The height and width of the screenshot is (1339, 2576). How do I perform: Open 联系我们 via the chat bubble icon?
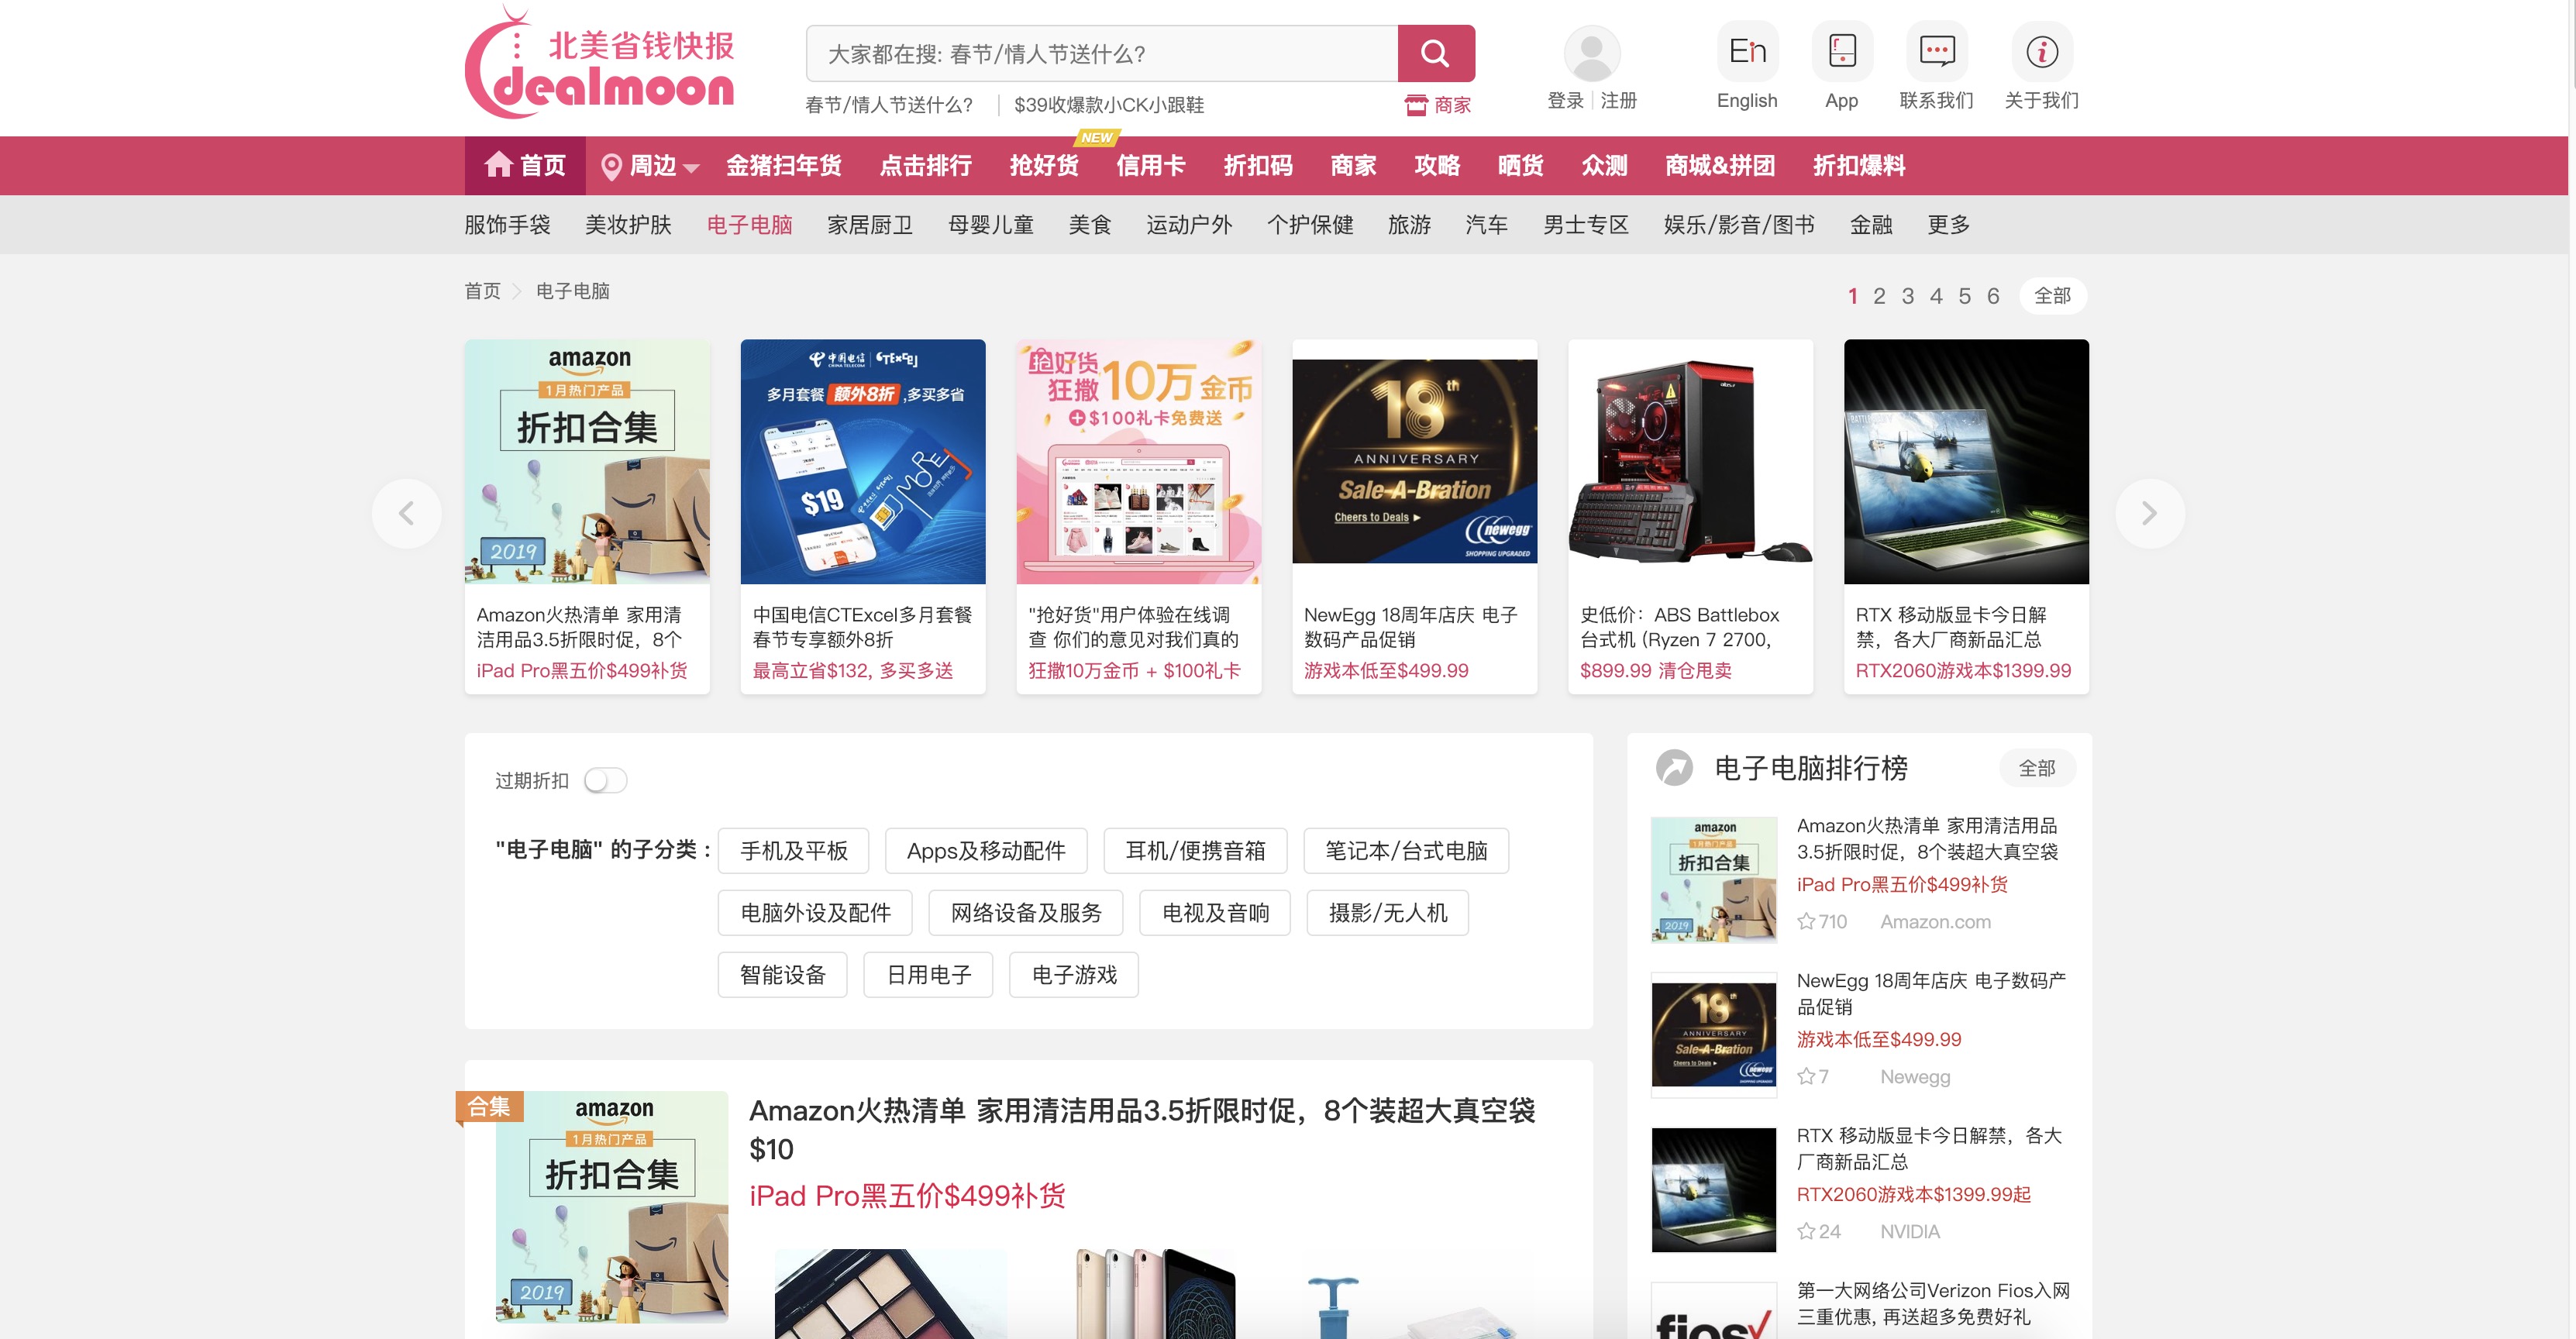tap(1937, 52)
